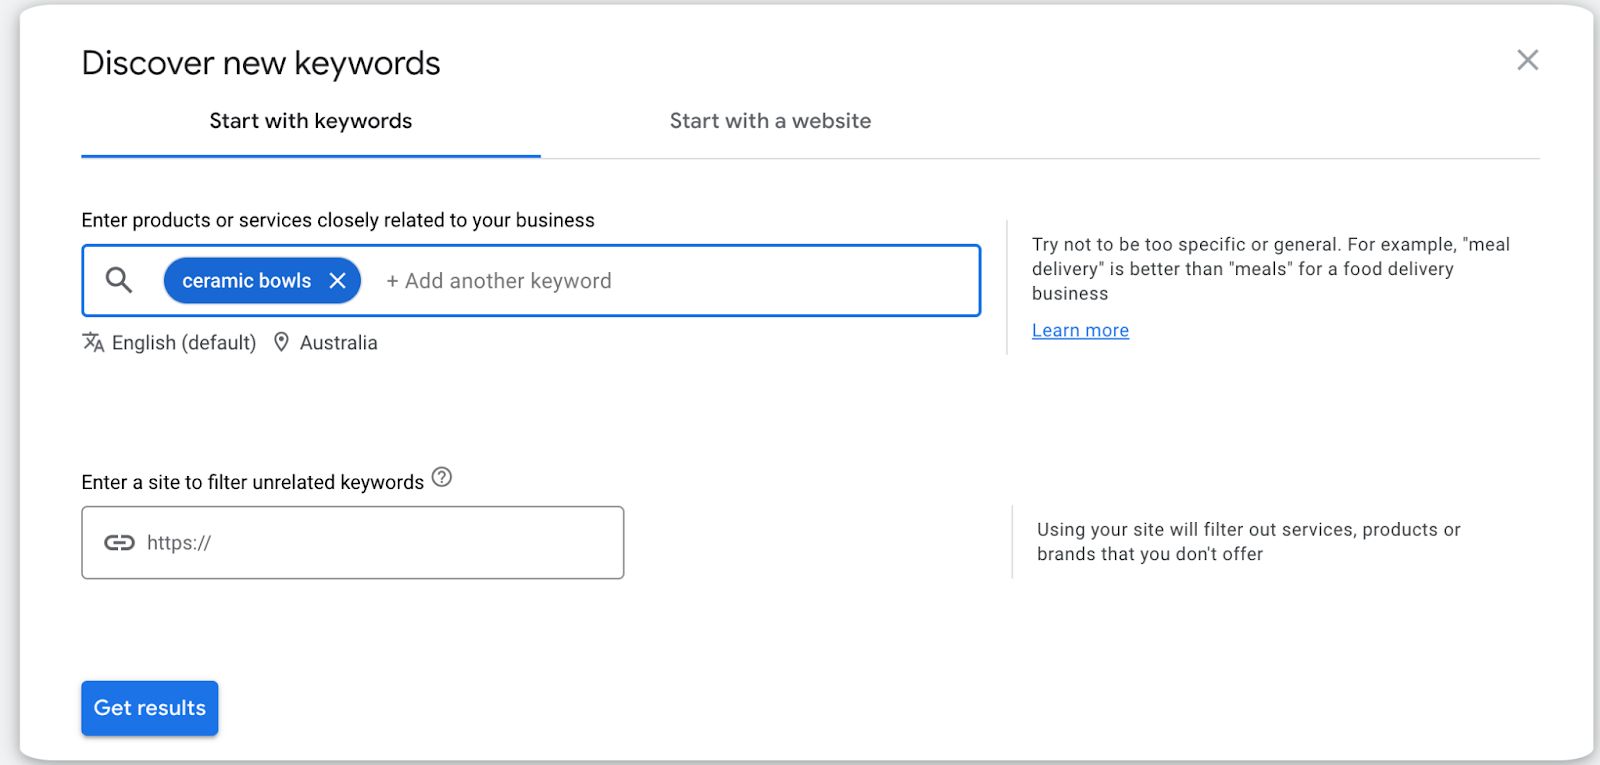Click the chain link icon in URL field
This screenshot has width=1600, height=765.
[x=119, y=543]
